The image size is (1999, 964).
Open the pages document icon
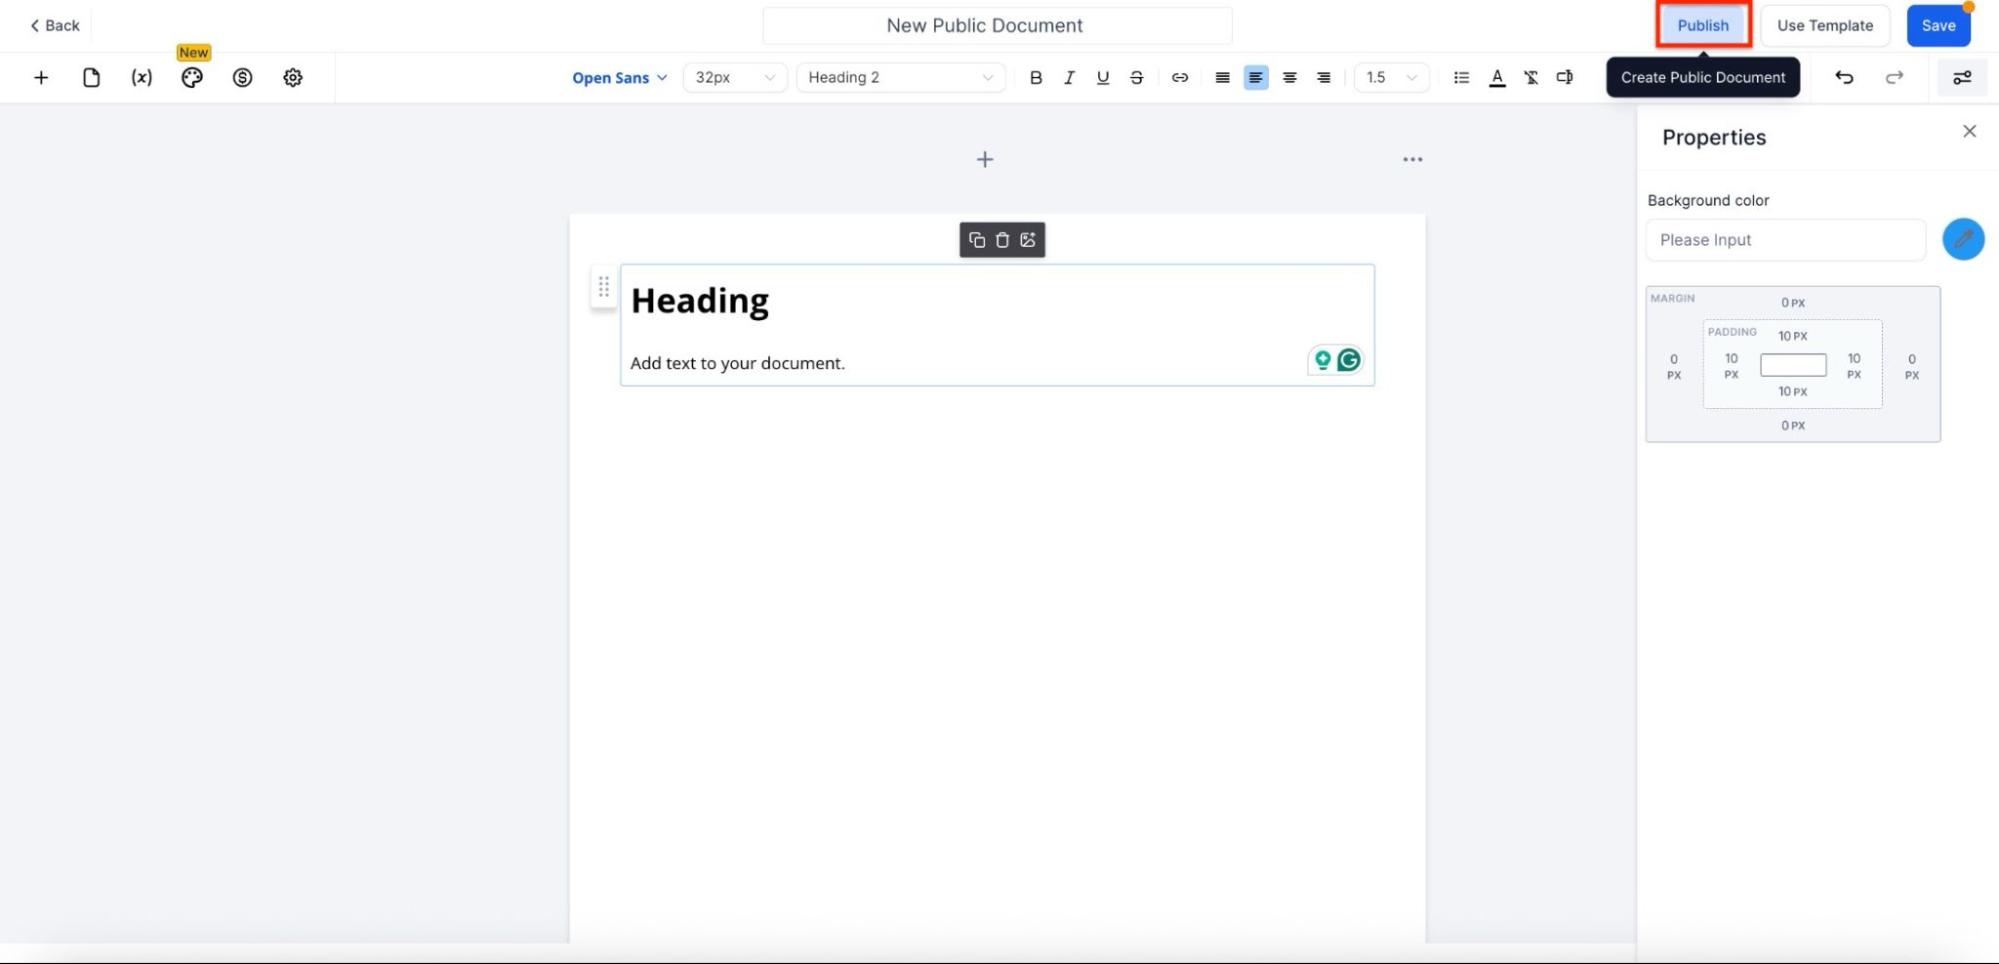(91, 78)
